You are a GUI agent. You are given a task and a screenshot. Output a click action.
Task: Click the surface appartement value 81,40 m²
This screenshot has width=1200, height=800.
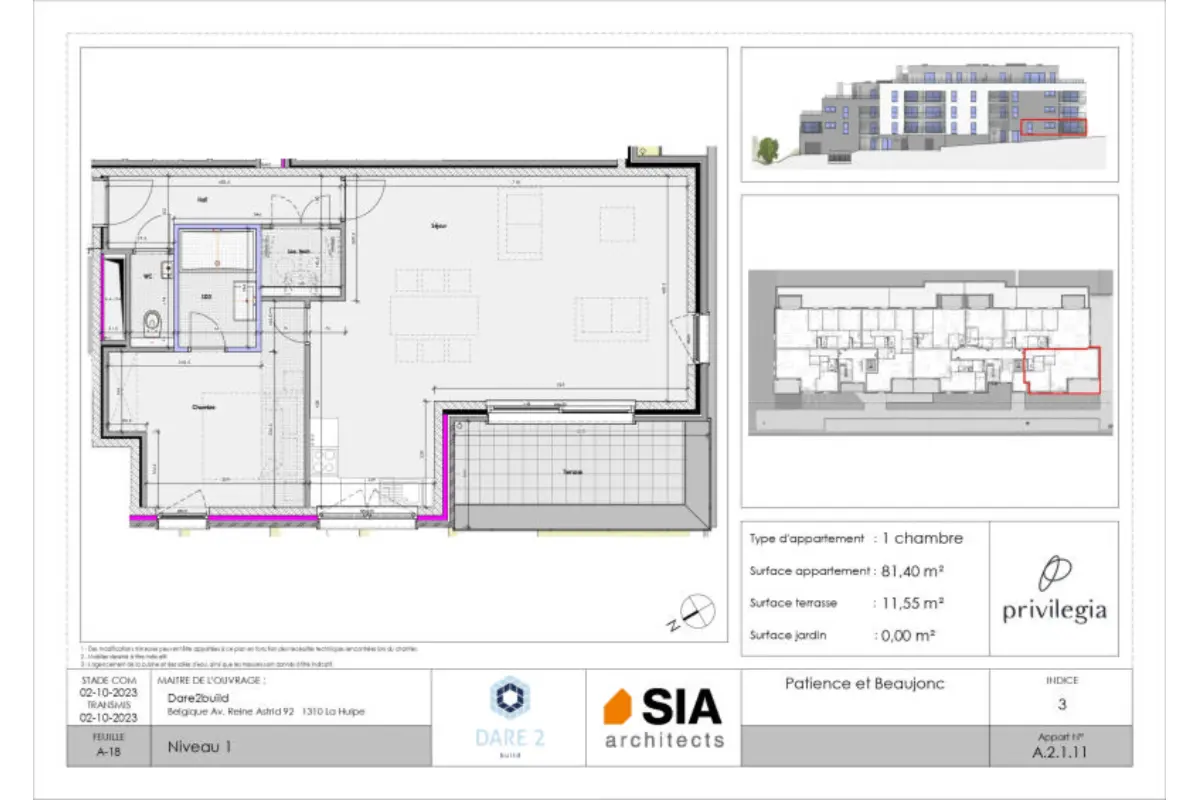click(914, 571)
